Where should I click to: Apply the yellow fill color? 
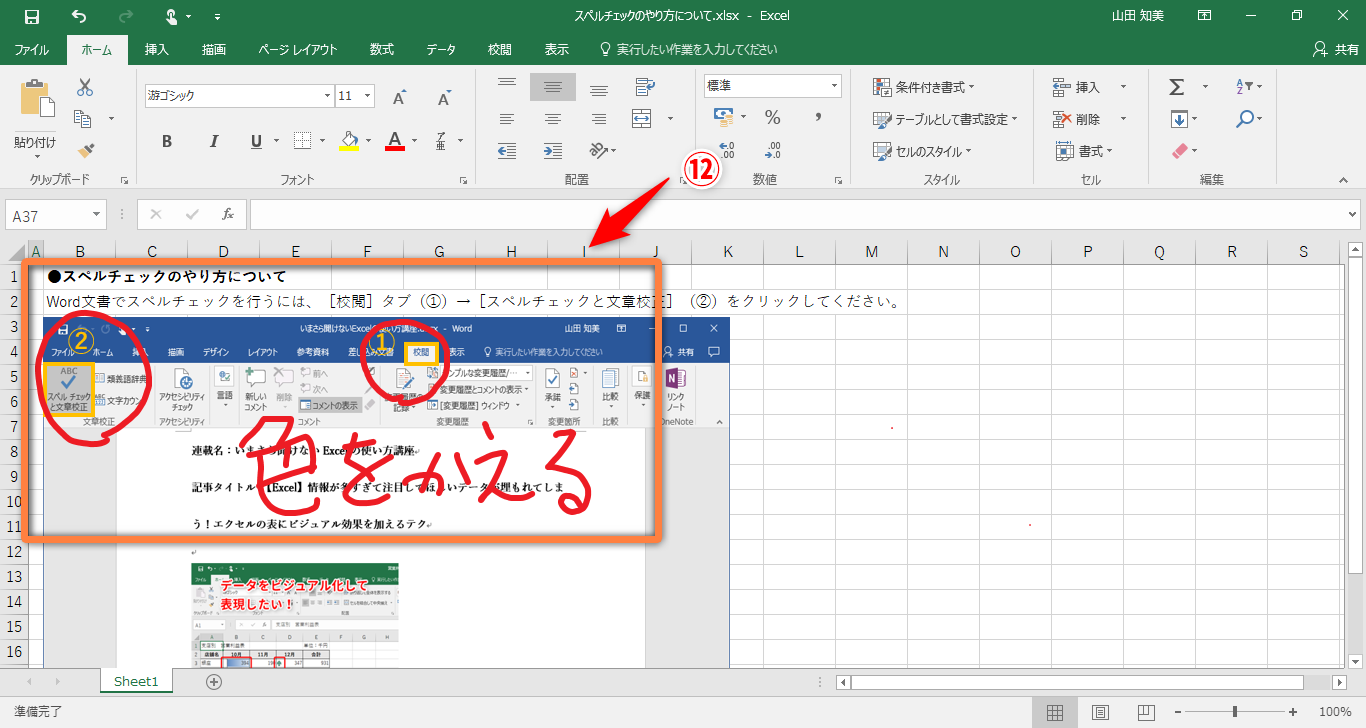pos(349,141)
